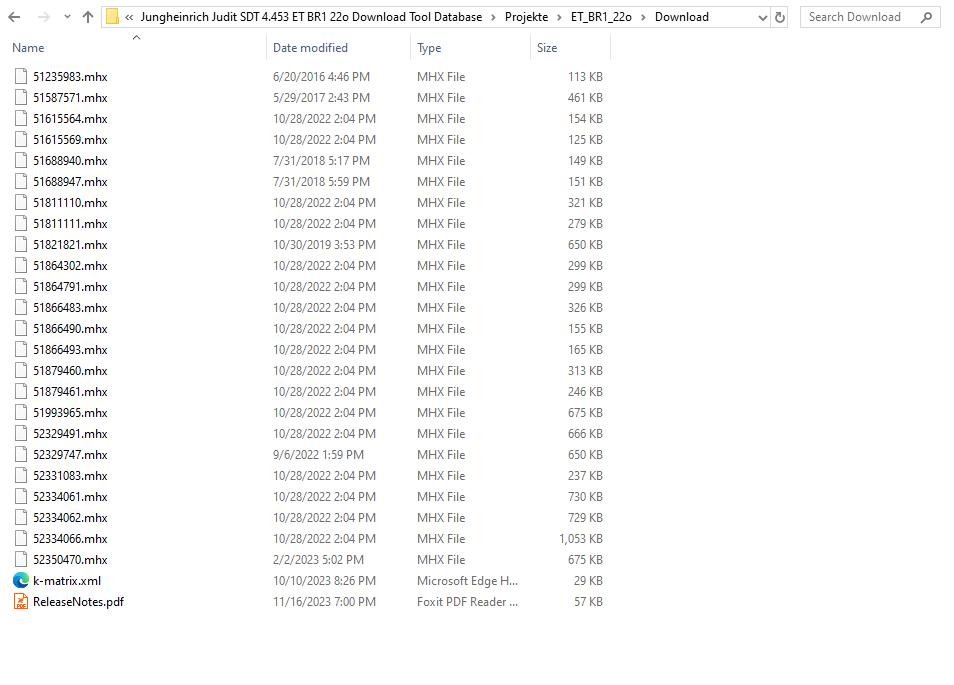This screenshot has width=954, height=685.
Task: Select the 51866483.mhx file icon
Action: (21, 307)
